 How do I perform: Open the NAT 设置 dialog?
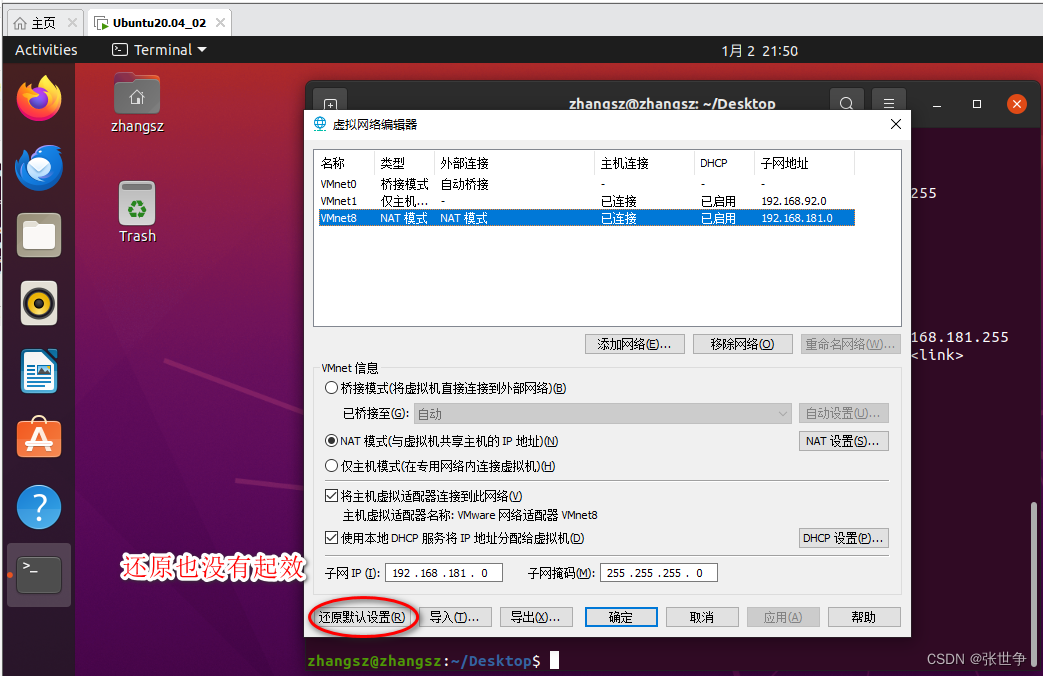pos(843,440)
